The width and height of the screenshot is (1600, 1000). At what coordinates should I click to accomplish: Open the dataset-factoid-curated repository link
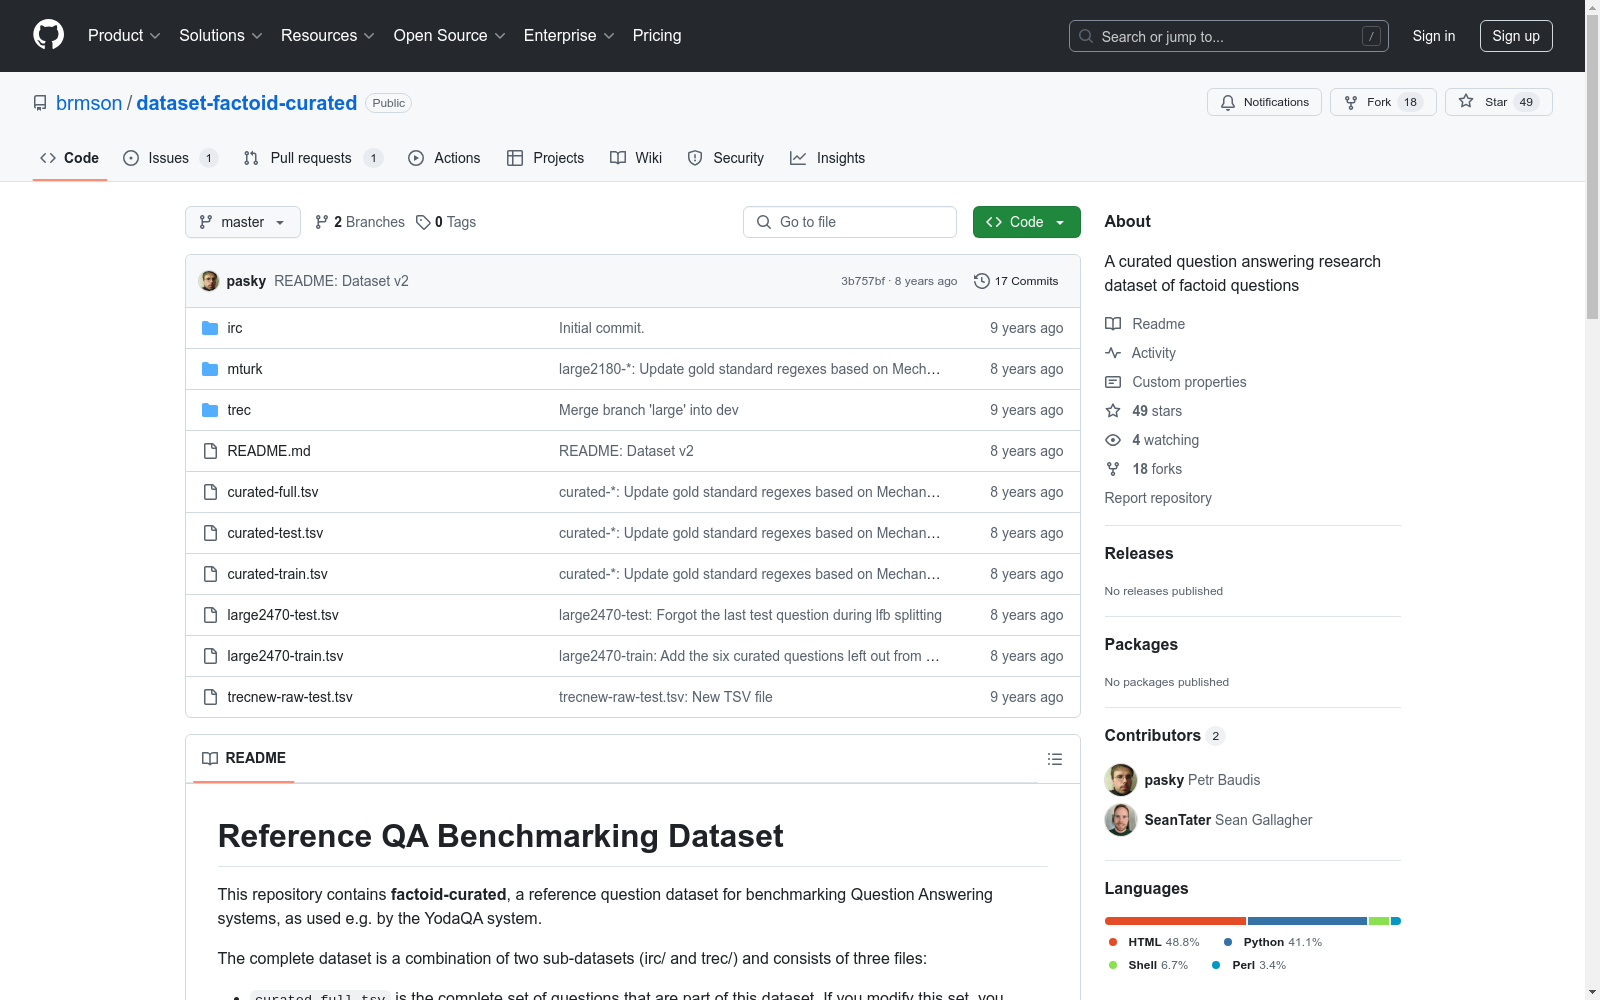coord(247,103)
